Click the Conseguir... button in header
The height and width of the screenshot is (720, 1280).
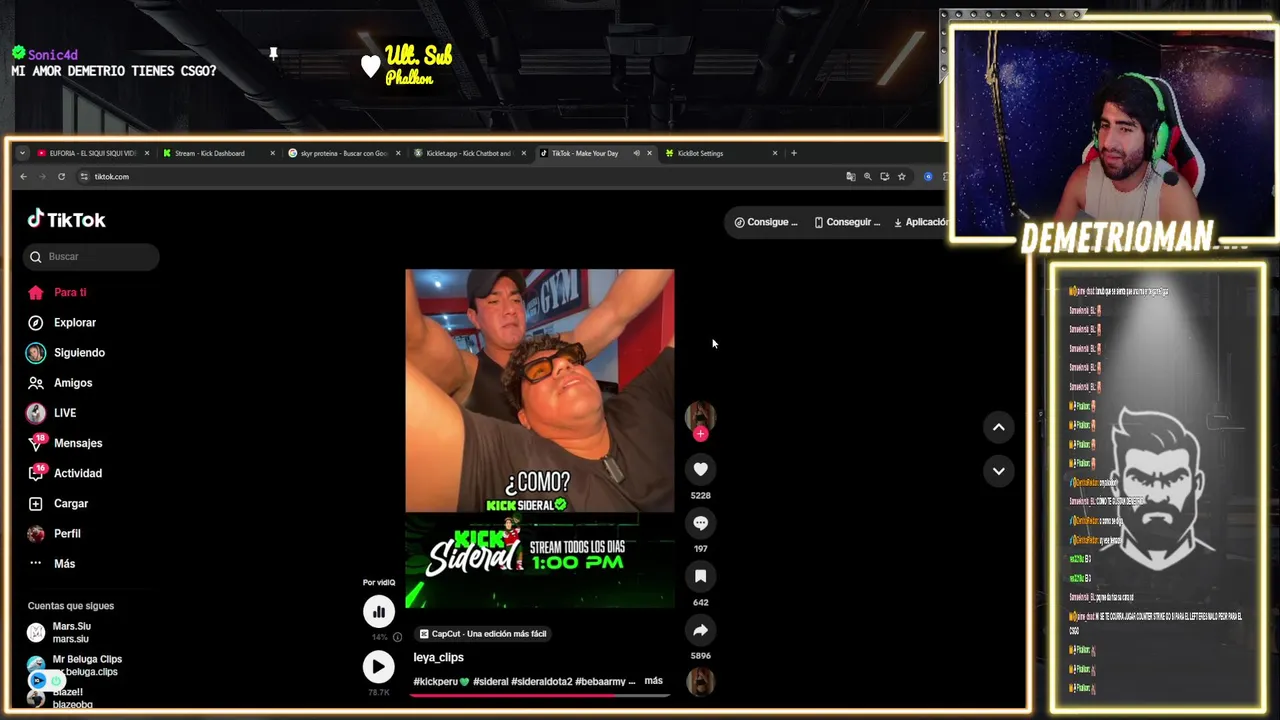(847, 222)
